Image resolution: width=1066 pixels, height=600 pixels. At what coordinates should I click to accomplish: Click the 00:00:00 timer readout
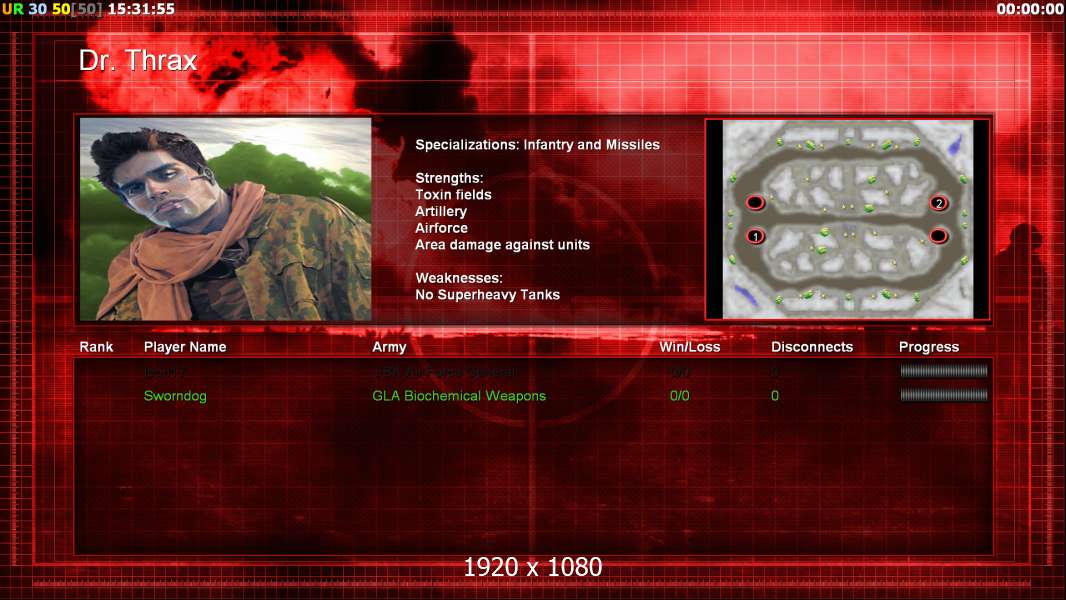[x=1029, y=9]
